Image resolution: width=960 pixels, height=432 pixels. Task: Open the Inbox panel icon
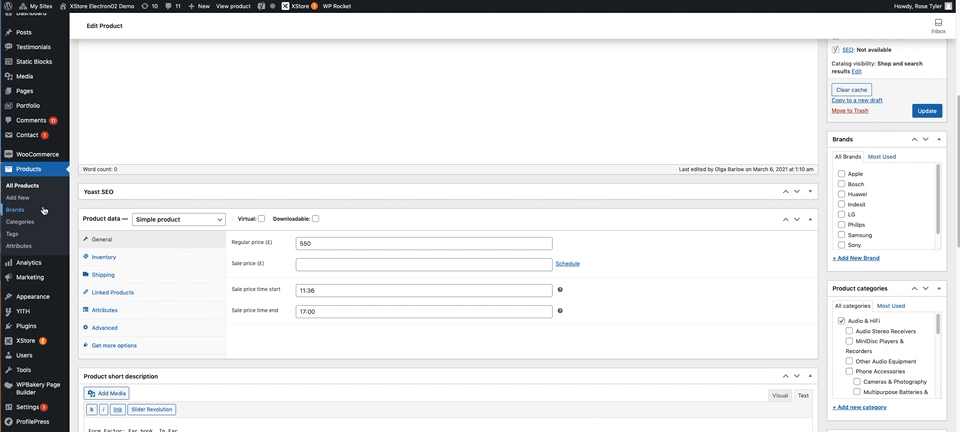(x=938, y=26)
